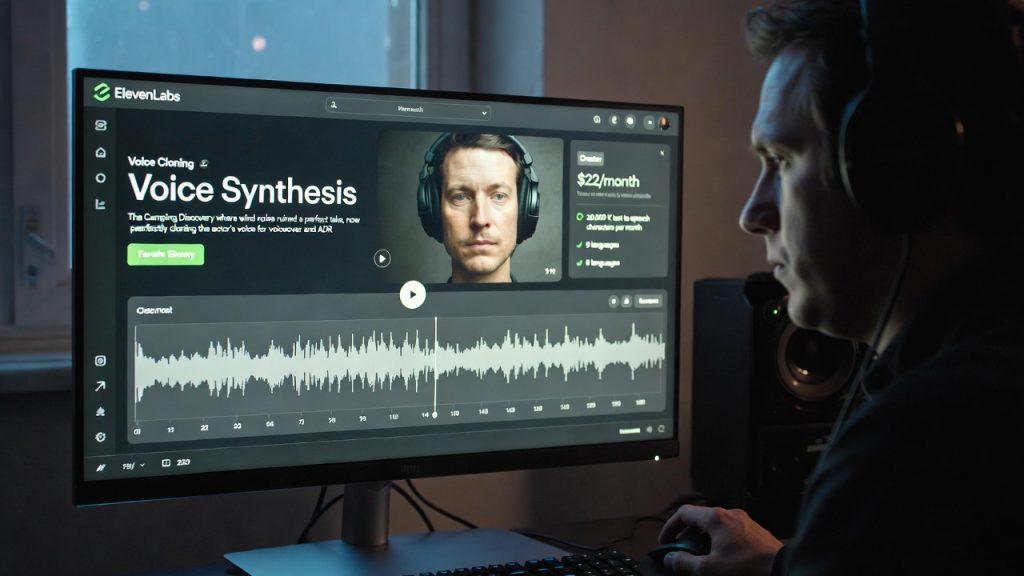Click the diagonal arrow sidebar icon
This screenshot has width=1024, height=576.
tap(100, 387)
